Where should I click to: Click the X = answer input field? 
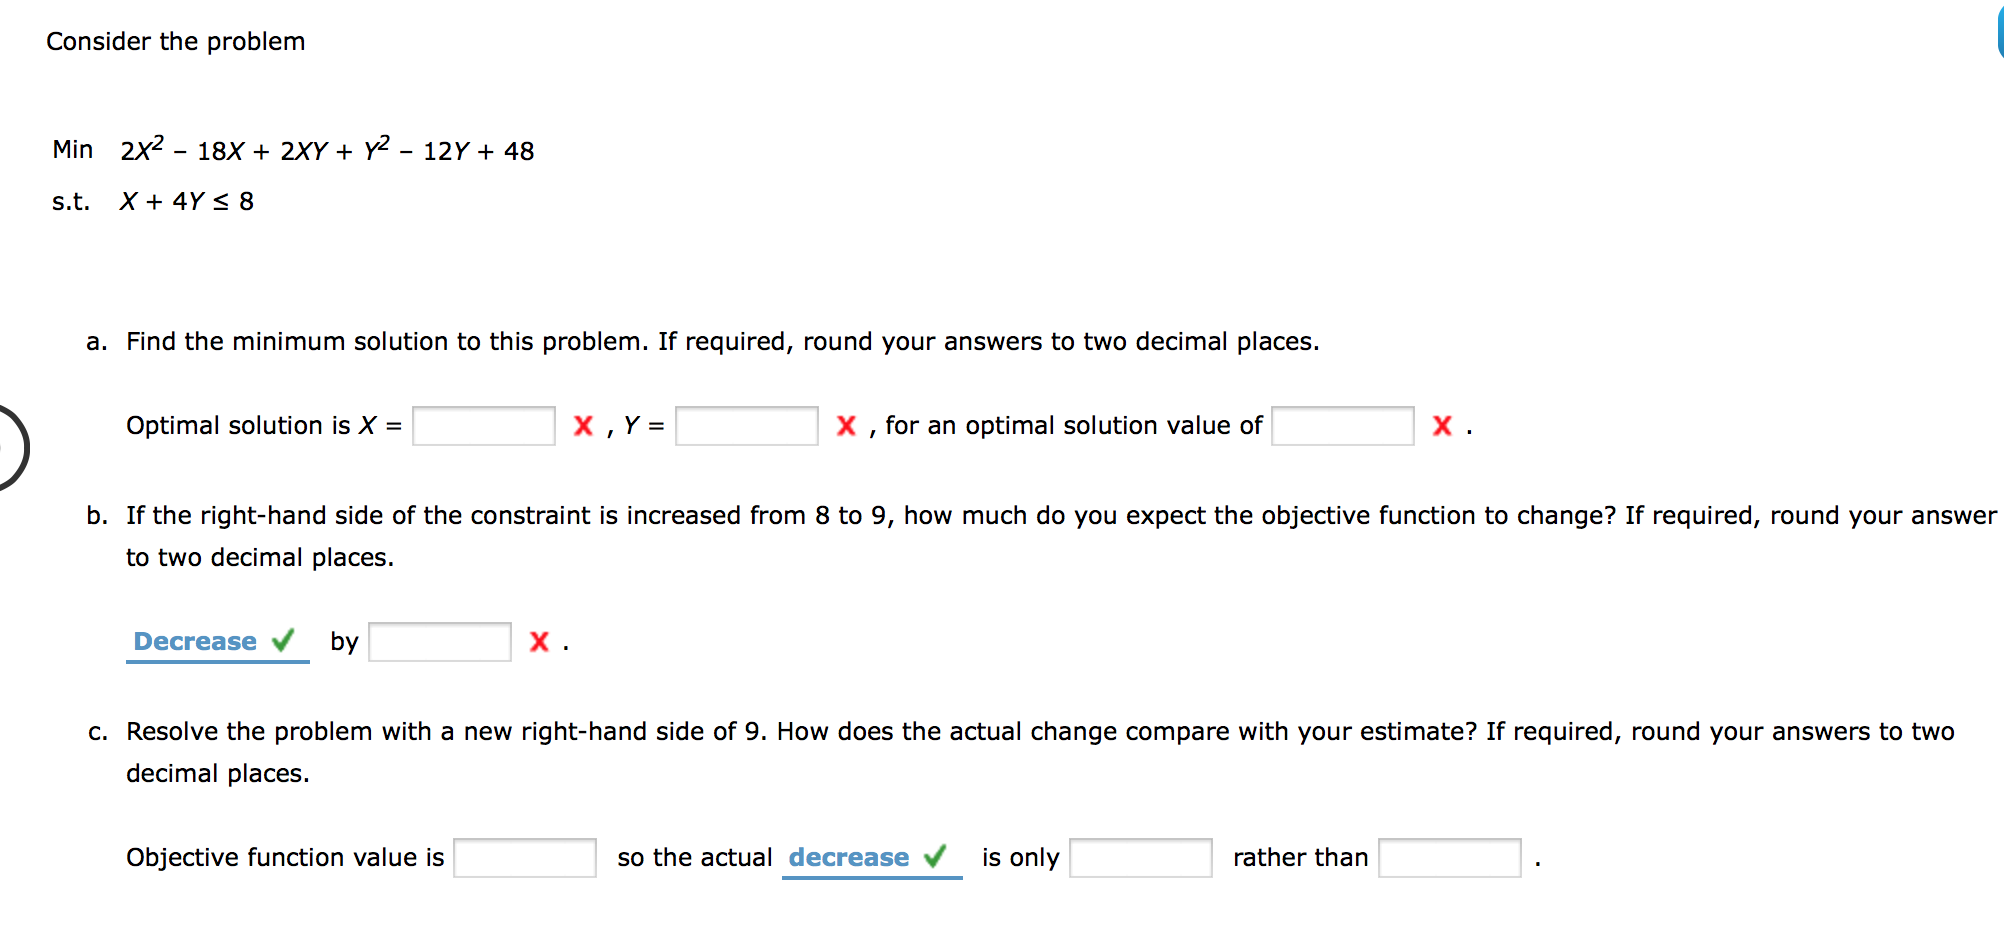(x=484, y=426)
